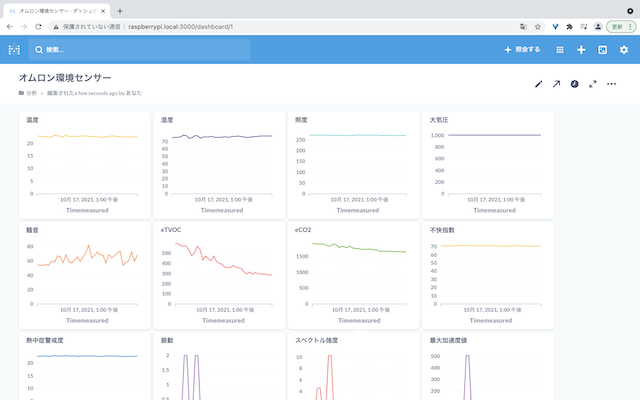Click the 1,000 axis label in 大気圧
The image size is (640, 400).
(x=438, y=135)
